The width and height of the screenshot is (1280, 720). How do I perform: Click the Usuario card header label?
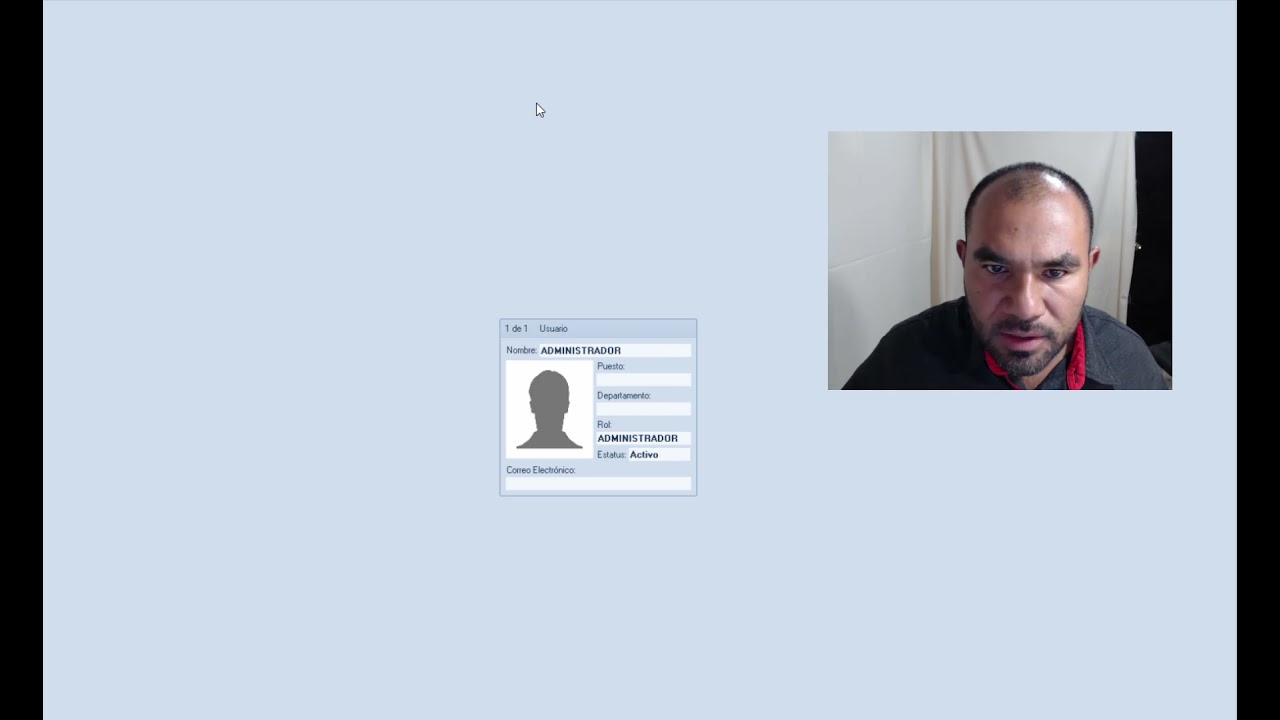tap(553, 329)
